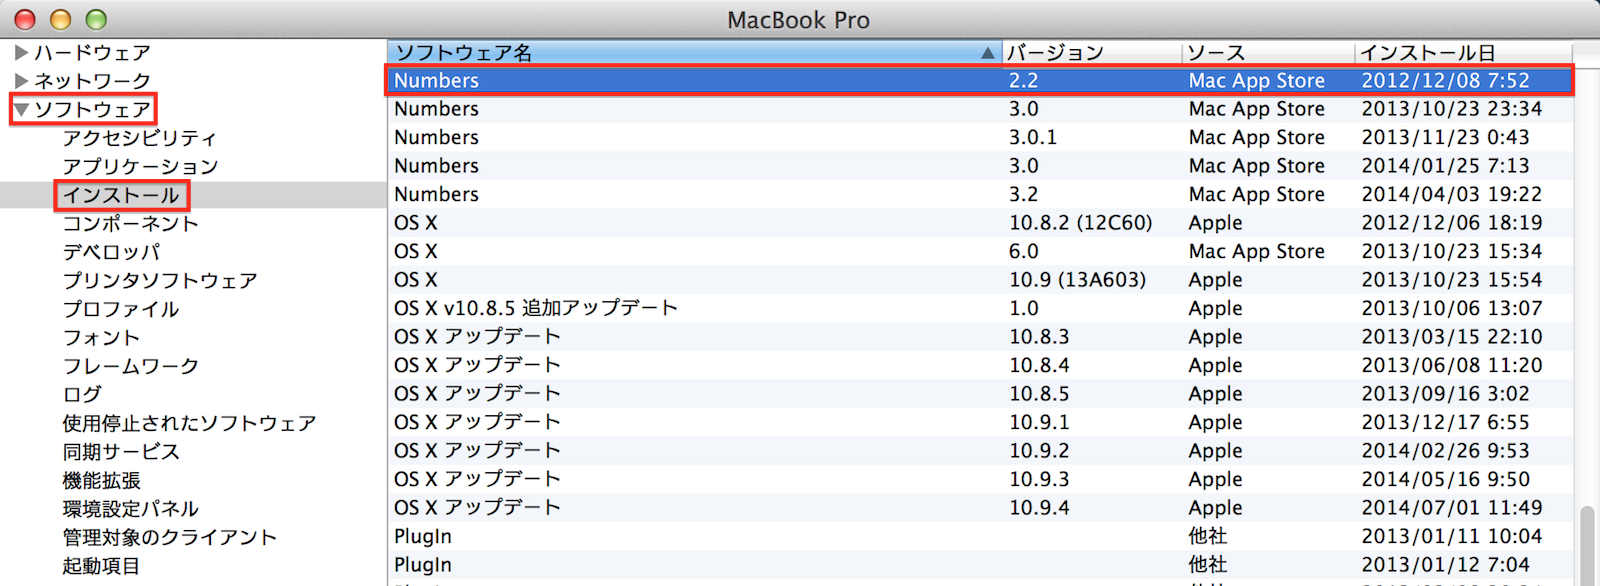Select 機能拡張 in the sidebar
The image size is (1600, 586).
coord(101,480)
